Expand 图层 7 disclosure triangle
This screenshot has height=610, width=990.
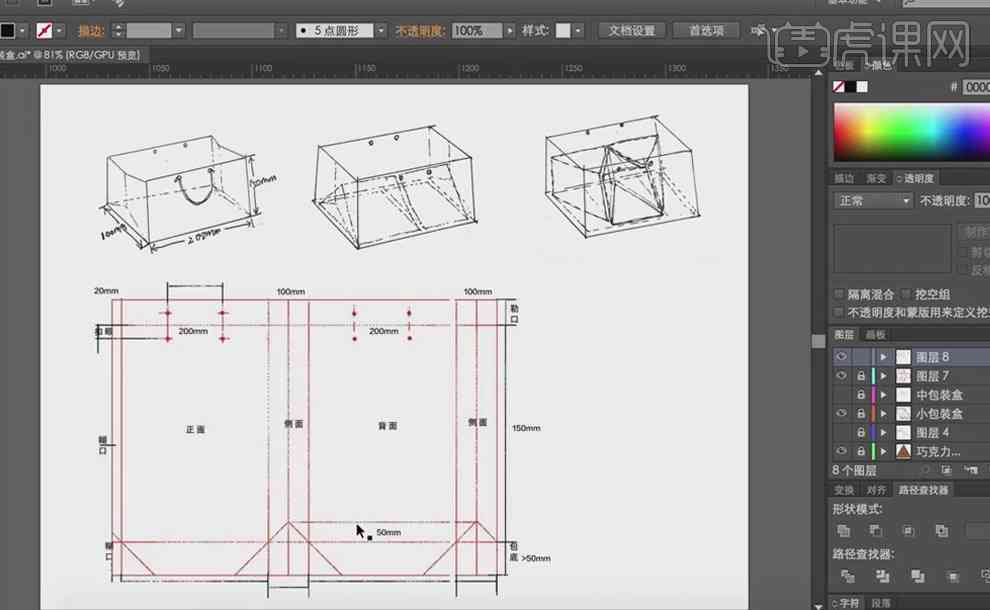pyautogui.click(x=883, y=376)
